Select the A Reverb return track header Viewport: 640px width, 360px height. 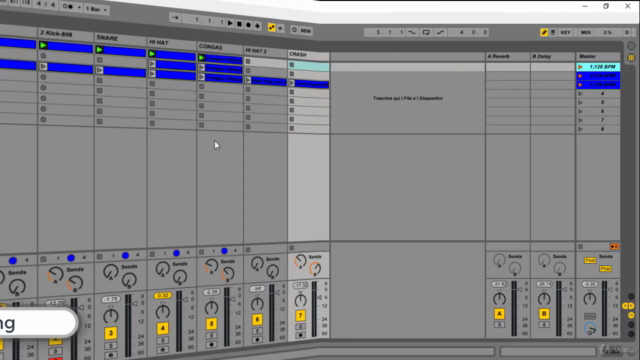[508, 56]
